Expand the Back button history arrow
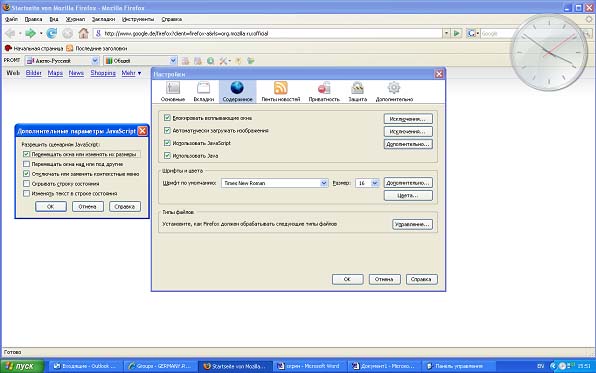596x373 pixels. coord(20,33)
